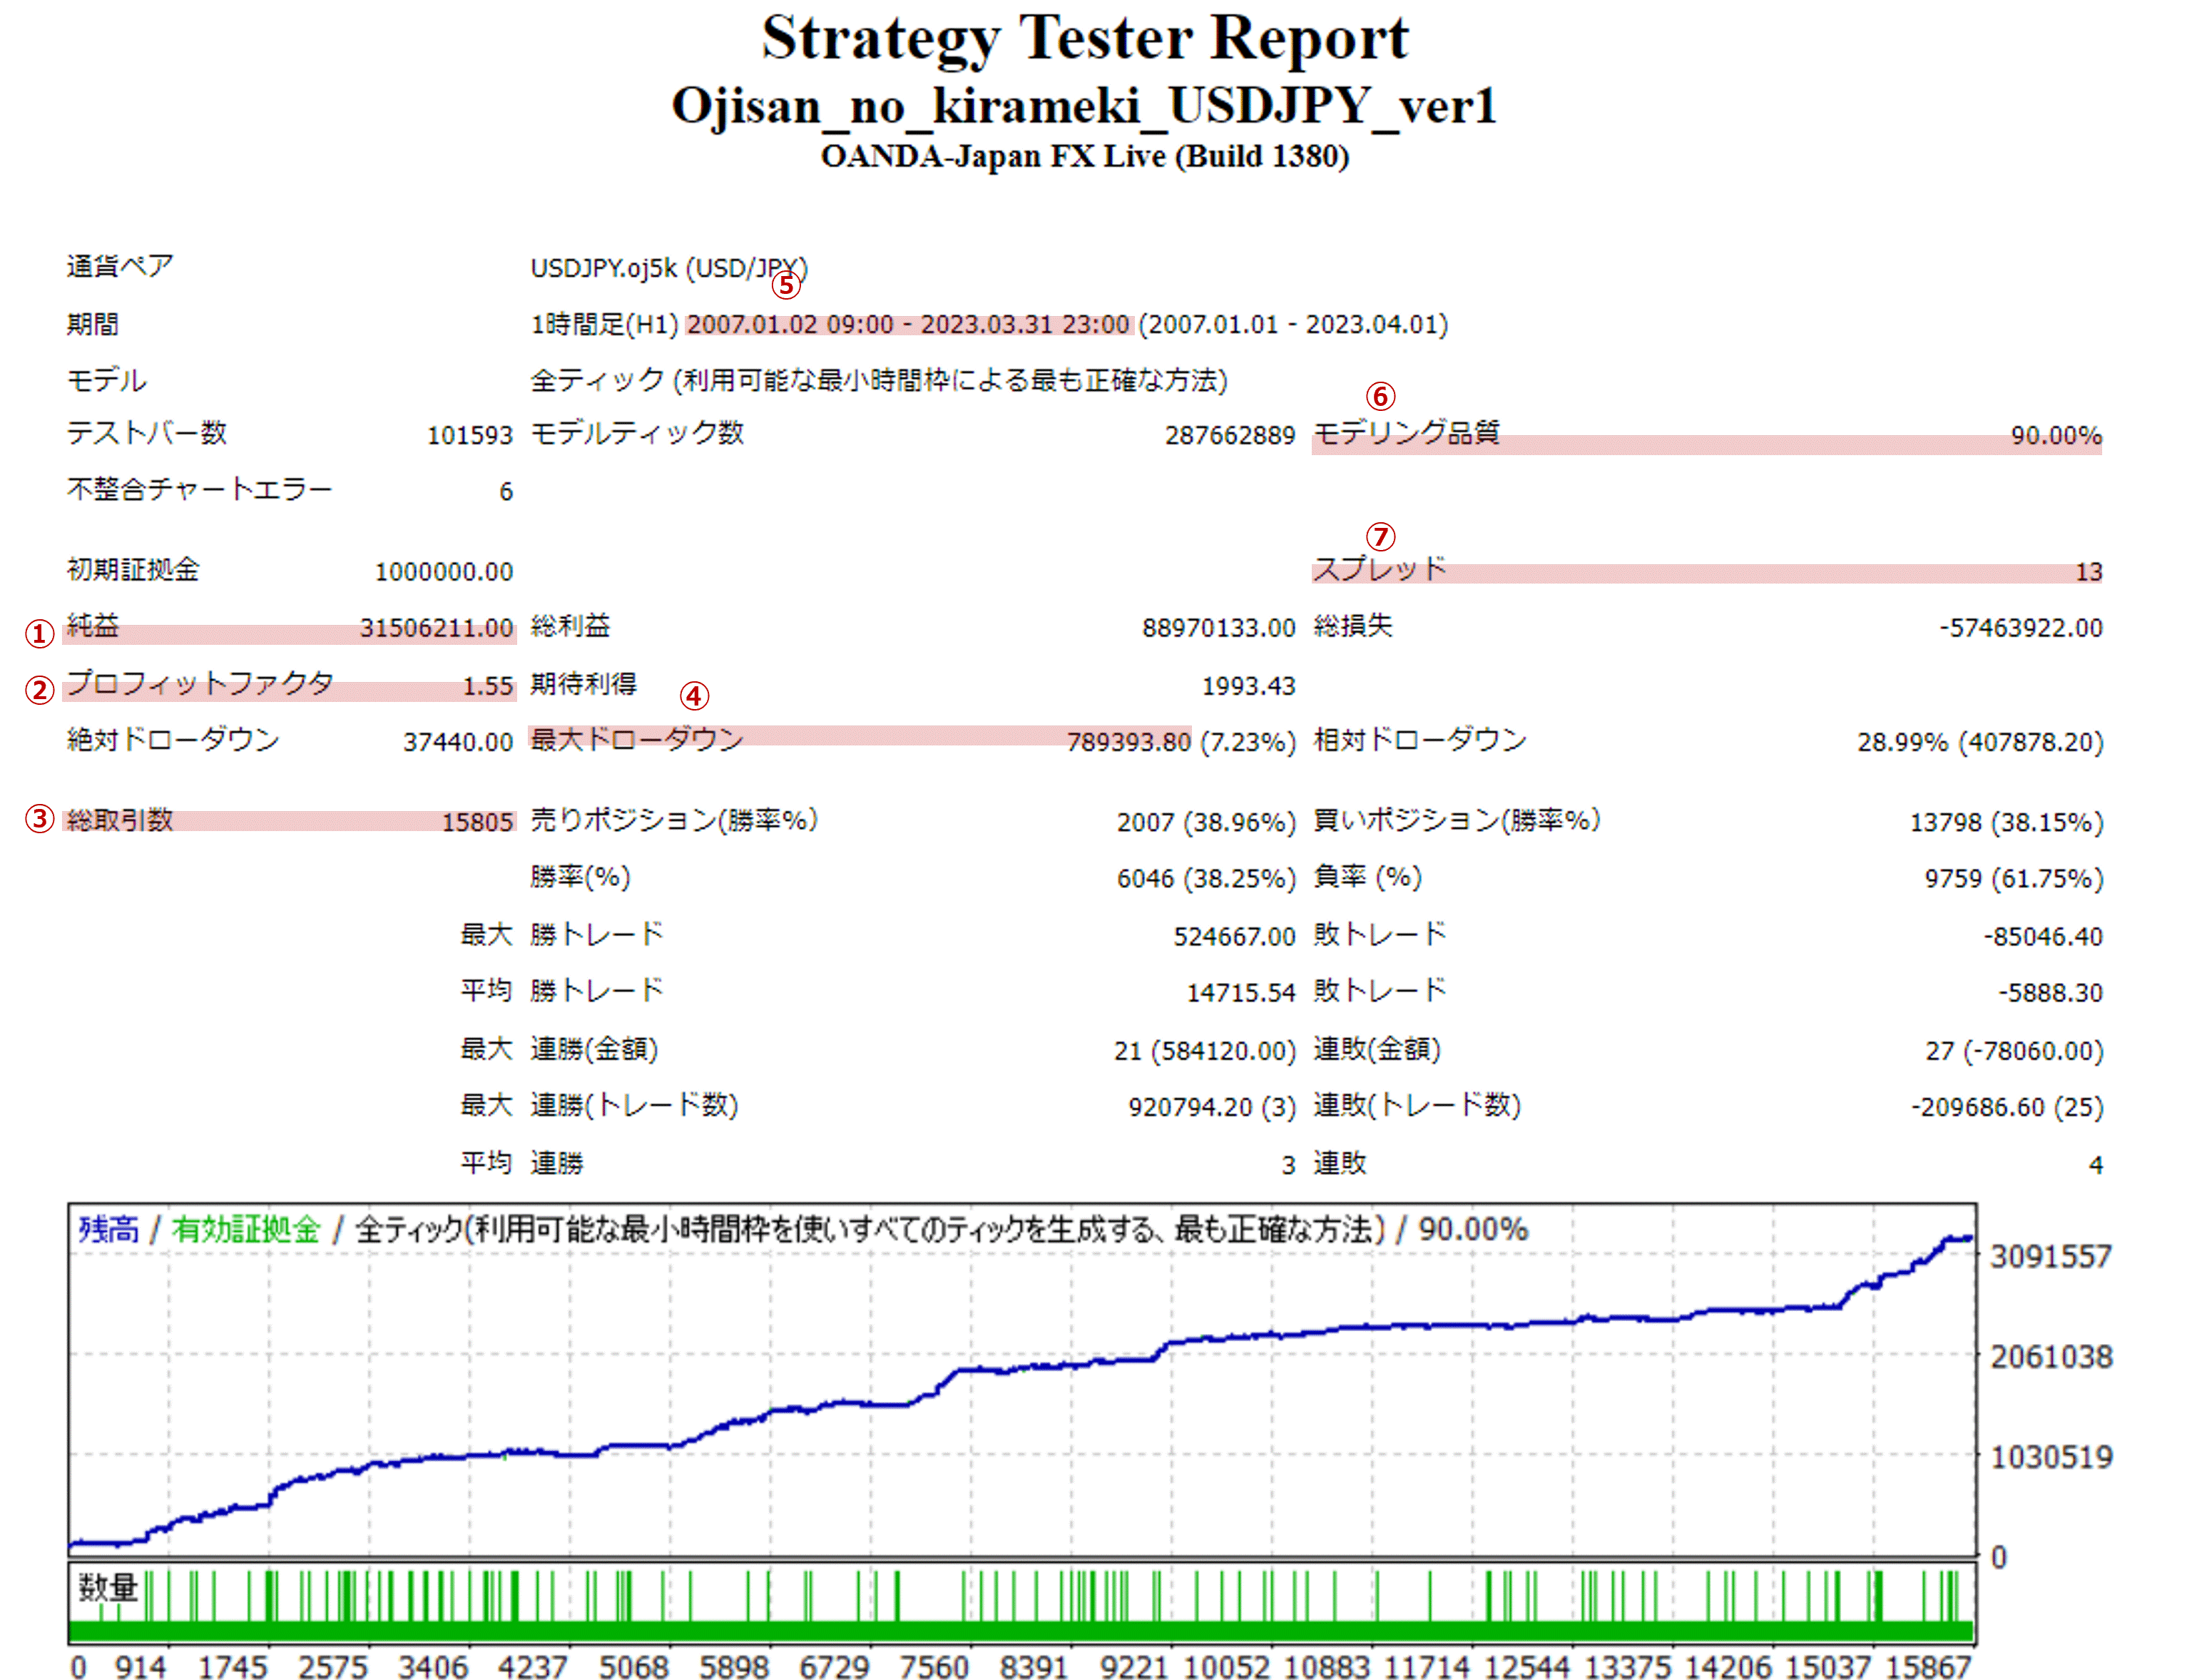Click the red circled number 7 marker
Screen dimensions: 2197x1680
click(x=1380, y=537)
